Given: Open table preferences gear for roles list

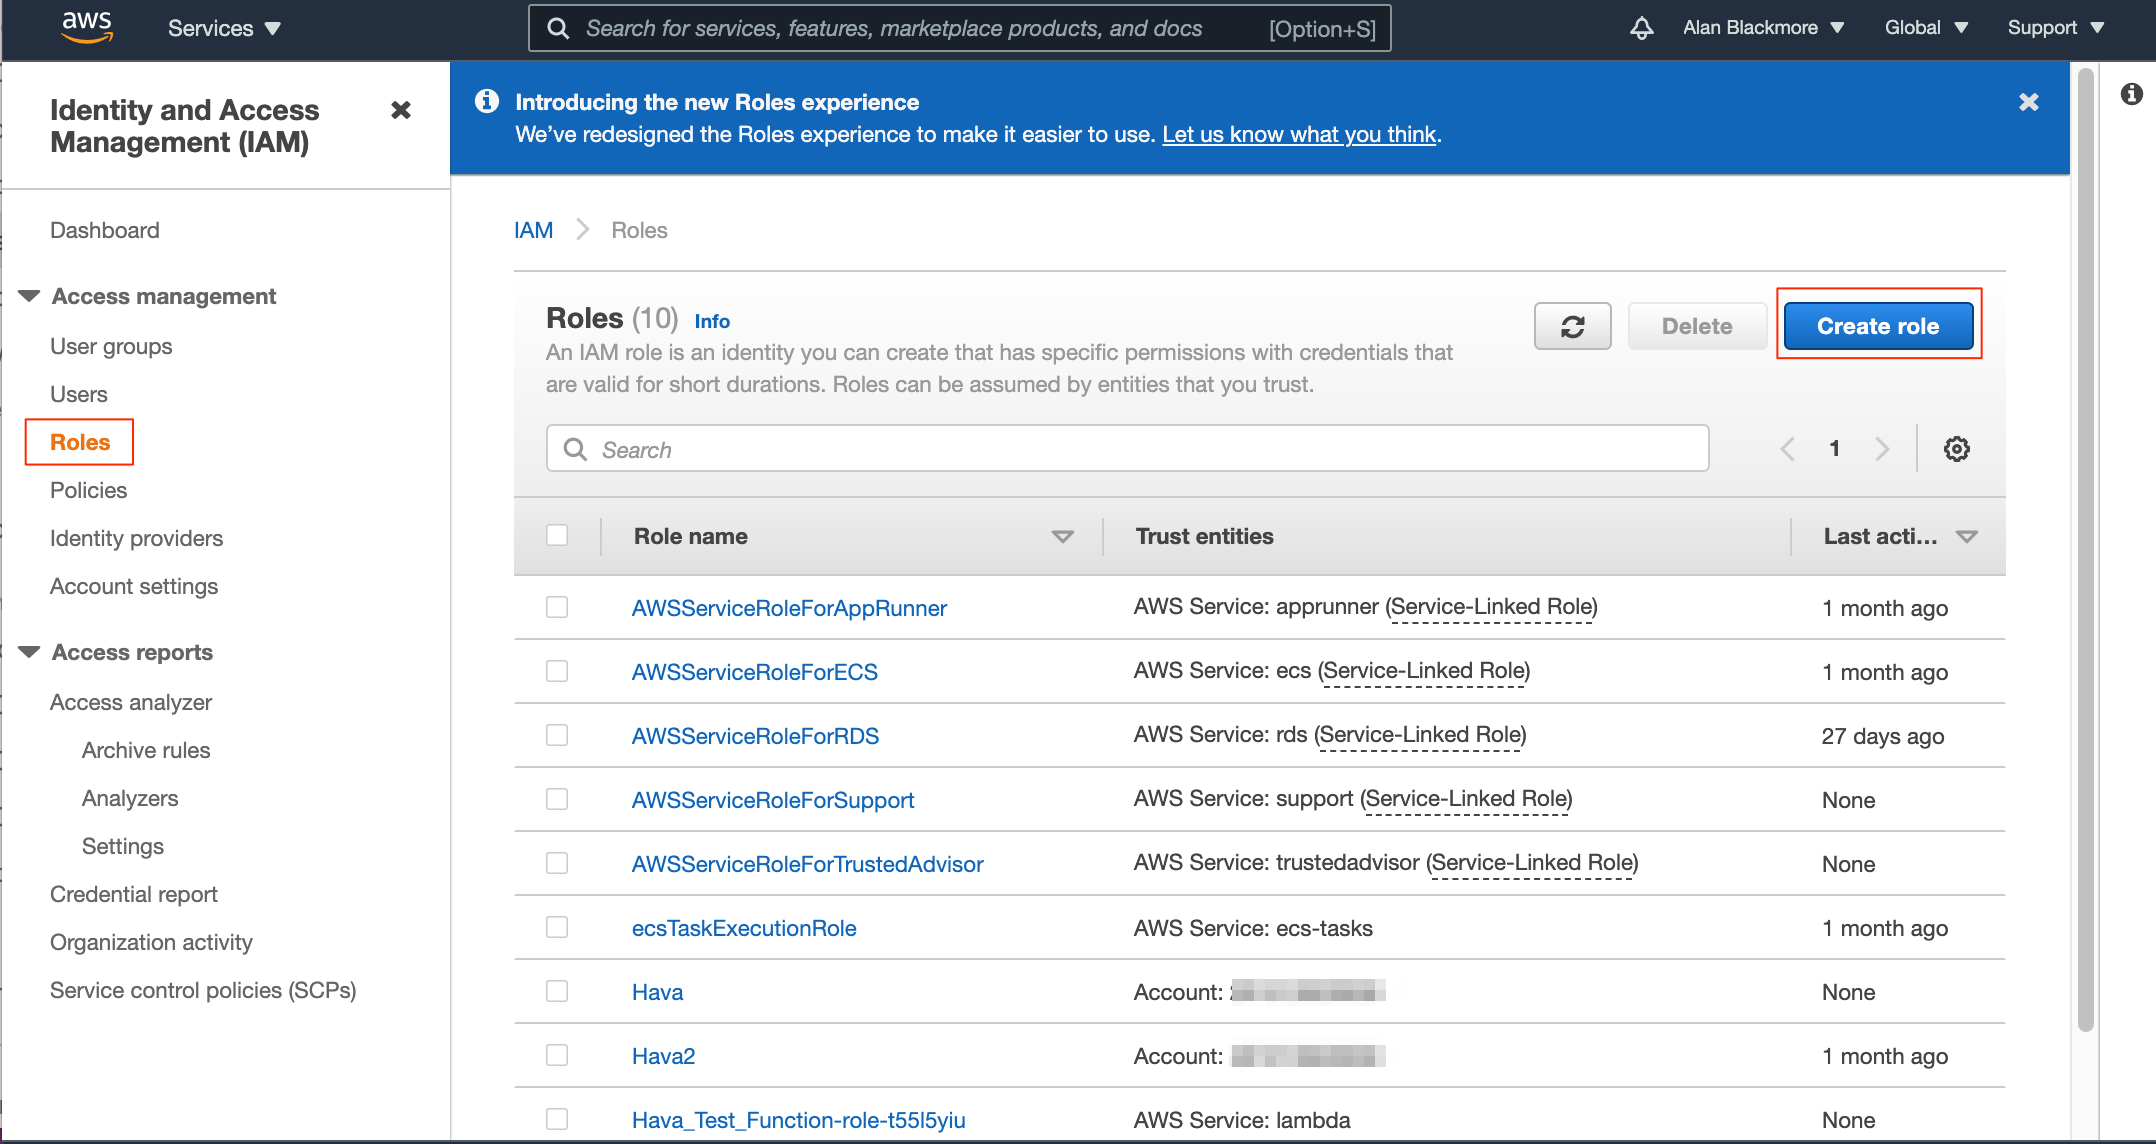Looking at the screenshot, I should tap(1955, 448).
